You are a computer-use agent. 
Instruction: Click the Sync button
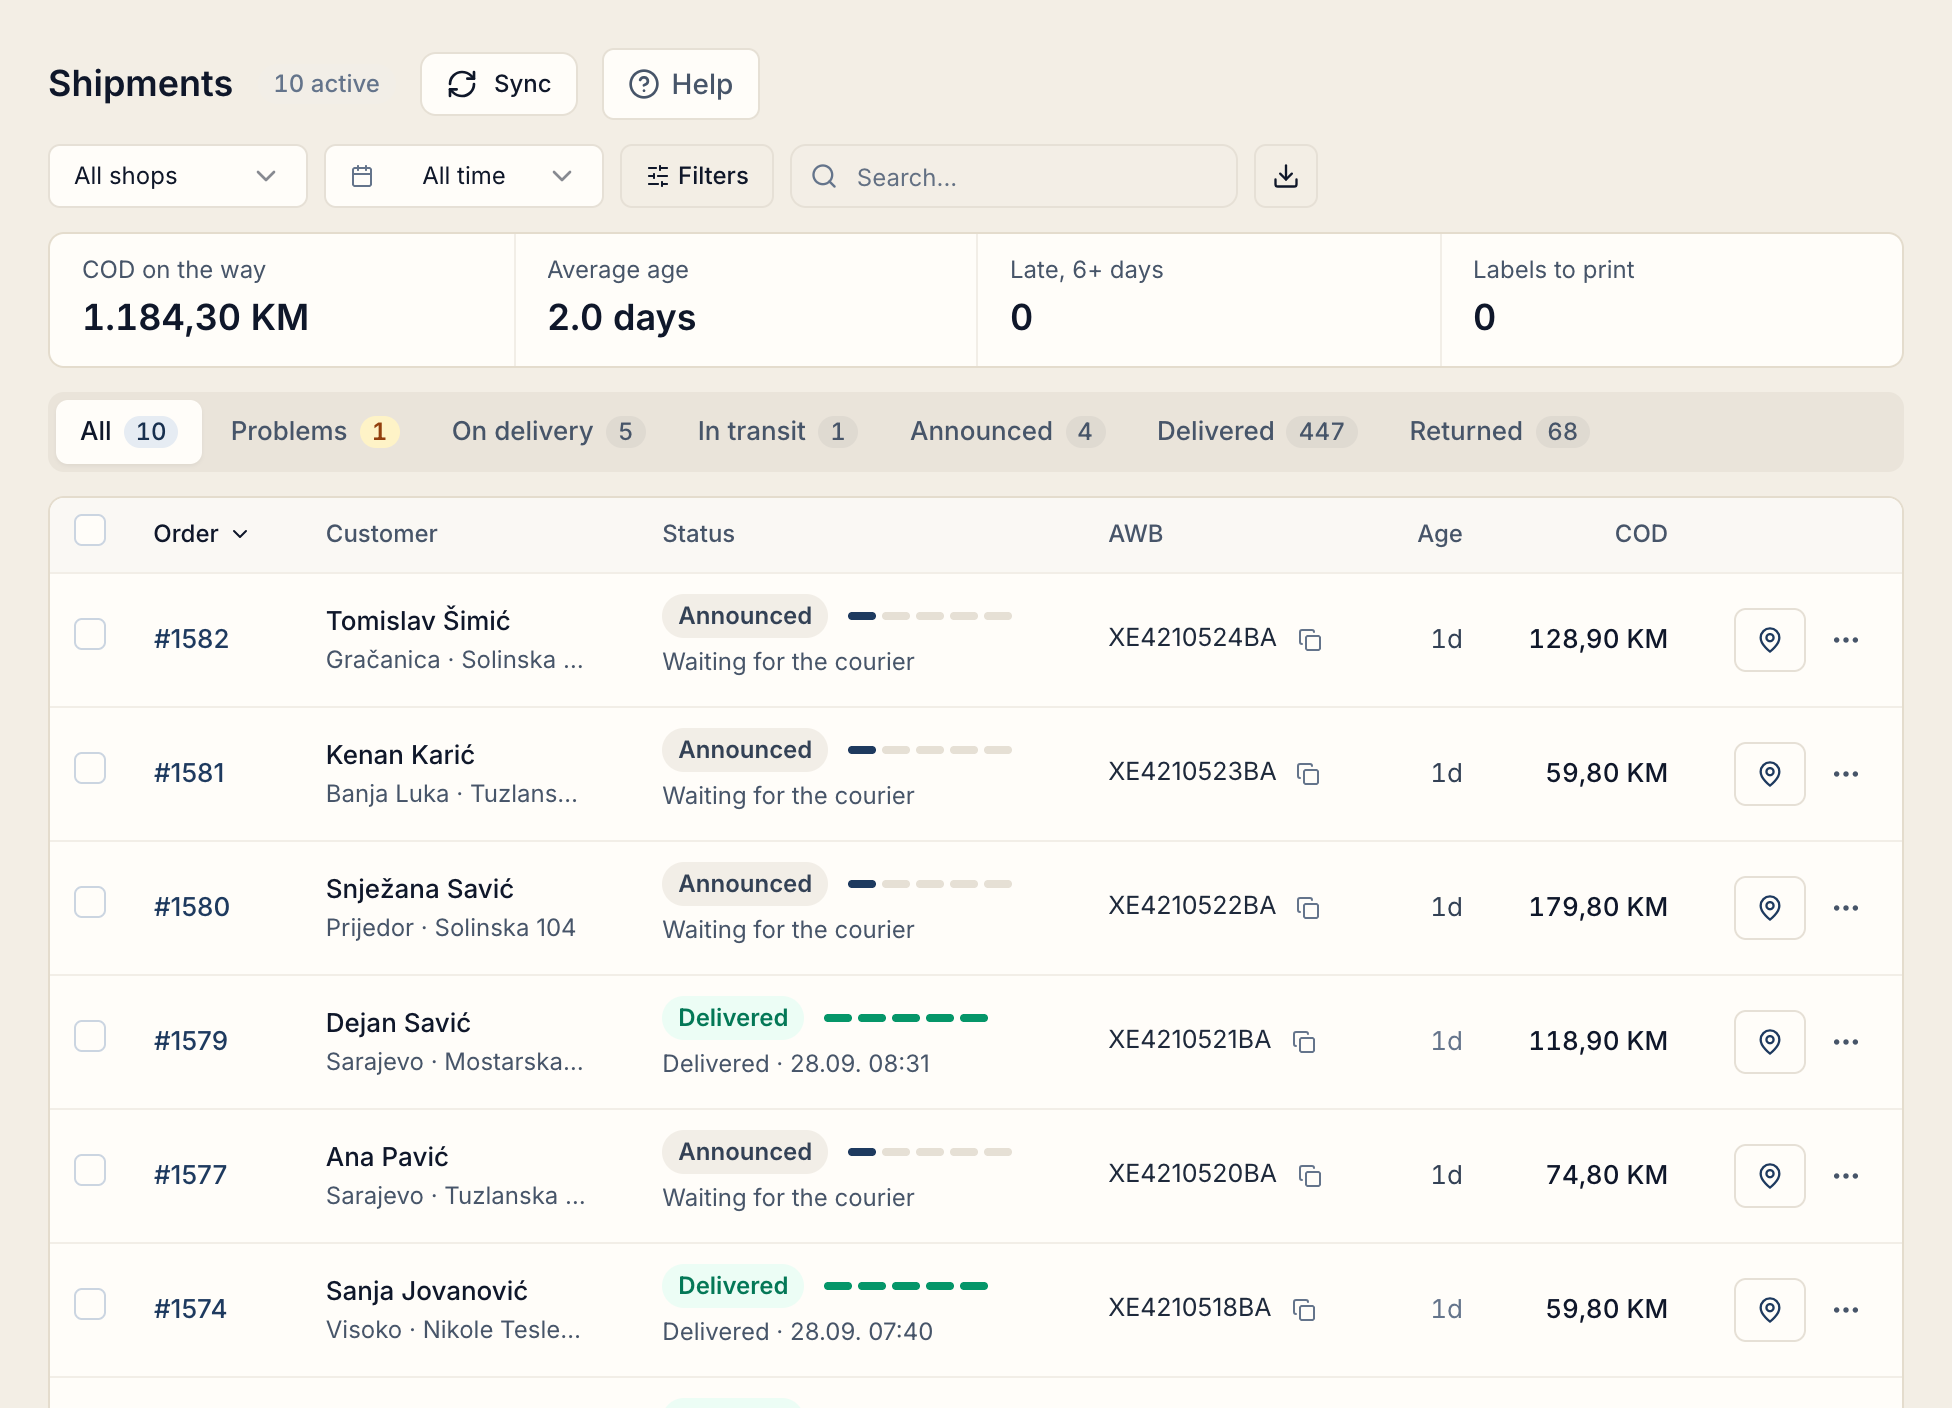(x=499, y=84)
